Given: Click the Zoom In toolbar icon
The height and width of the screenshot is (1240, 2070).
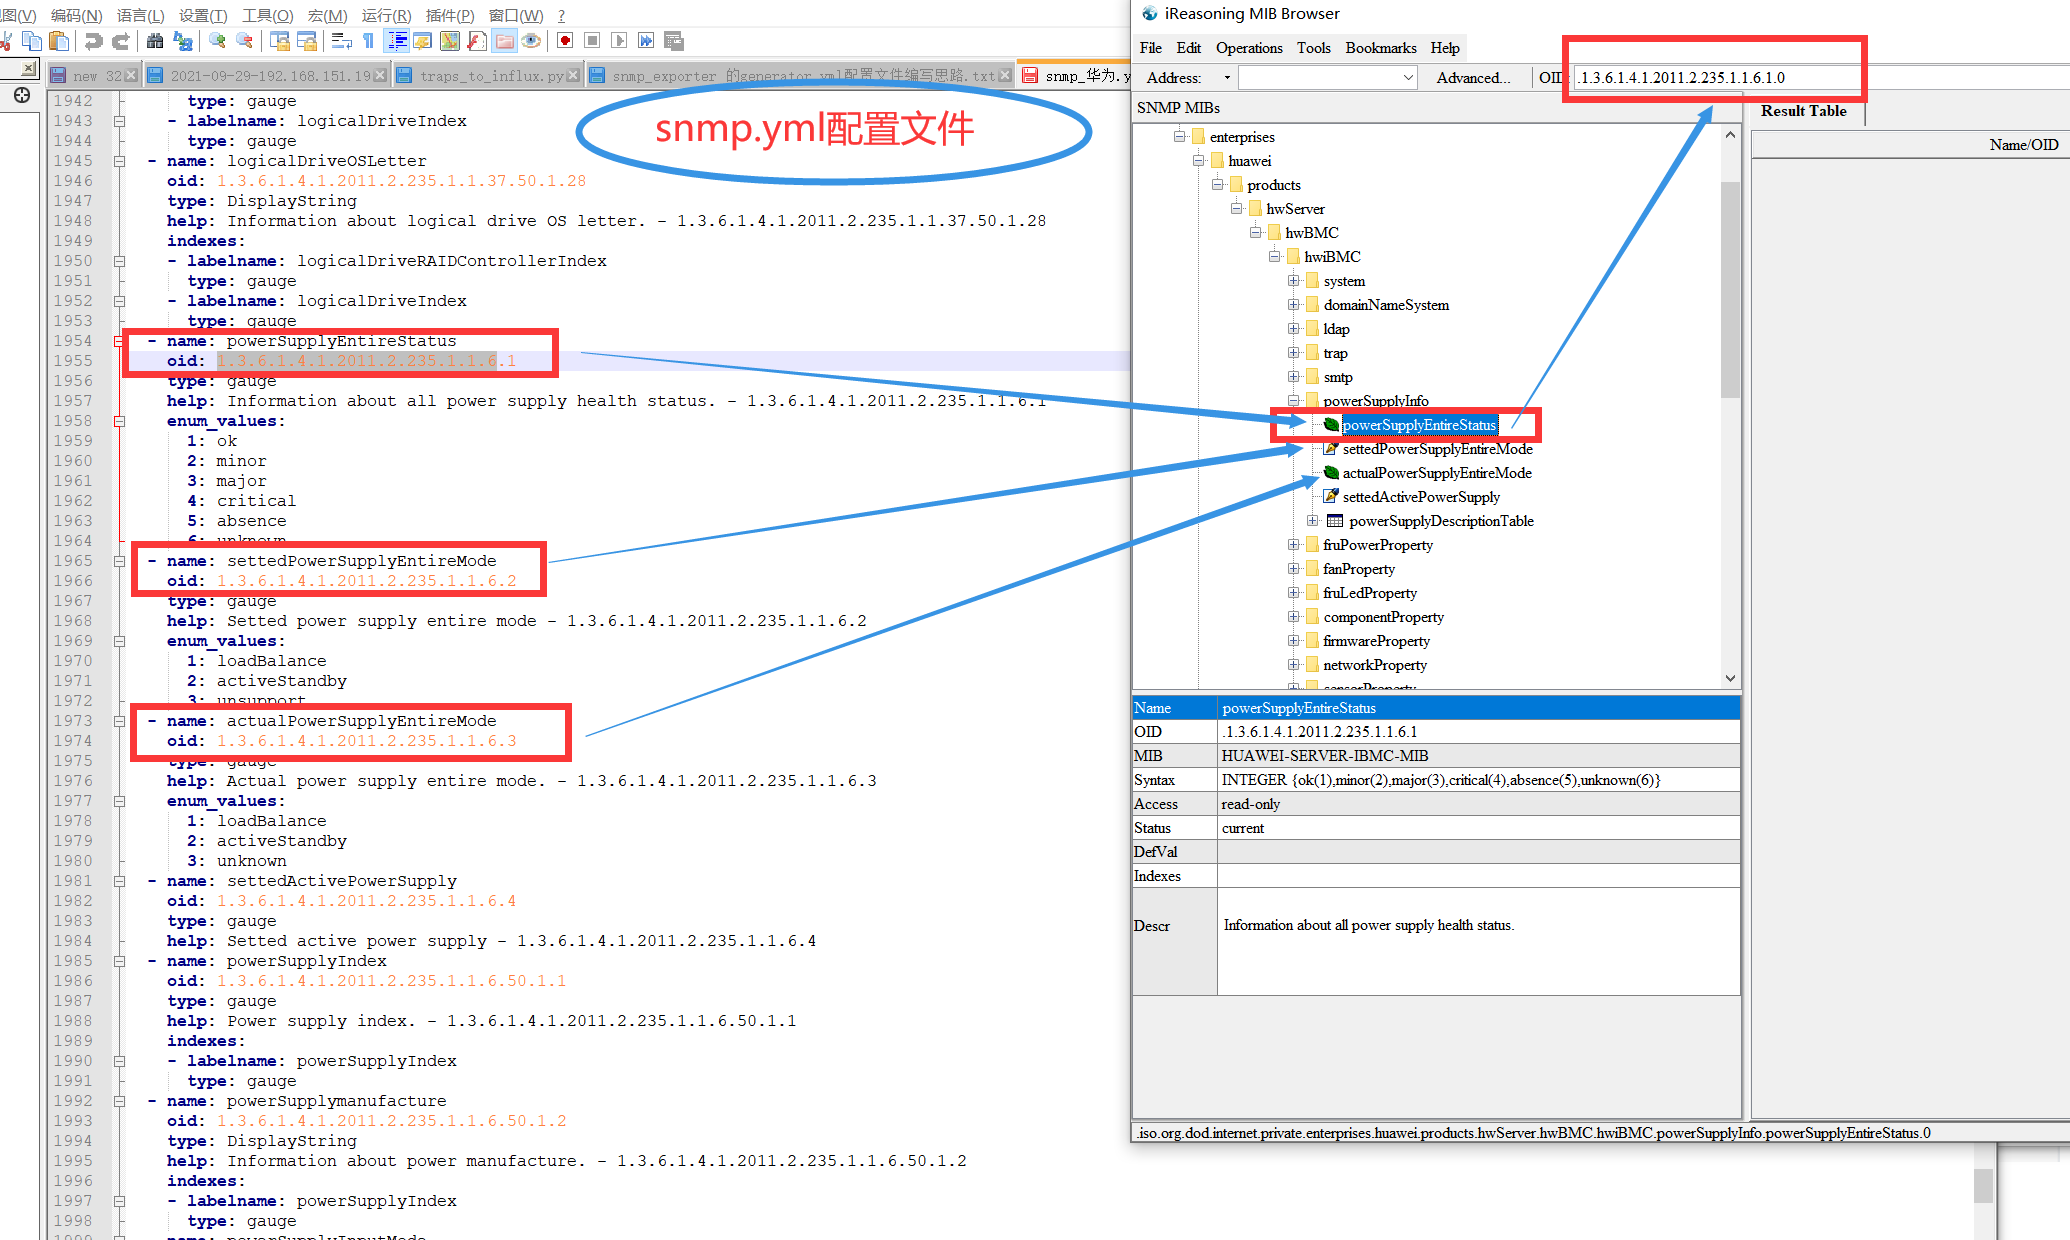Looking at the screenshot, I should pos(216,41).
